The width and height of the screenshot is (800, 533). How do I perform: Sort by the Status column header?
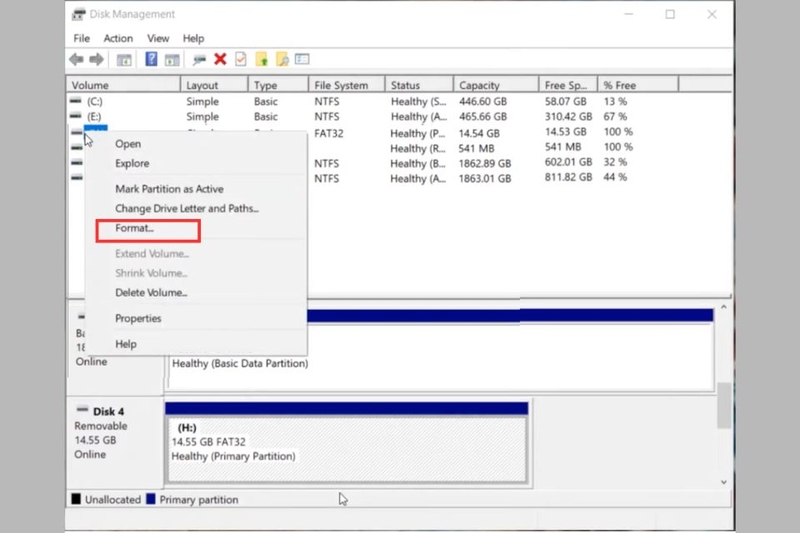click(x=419, y=85)
